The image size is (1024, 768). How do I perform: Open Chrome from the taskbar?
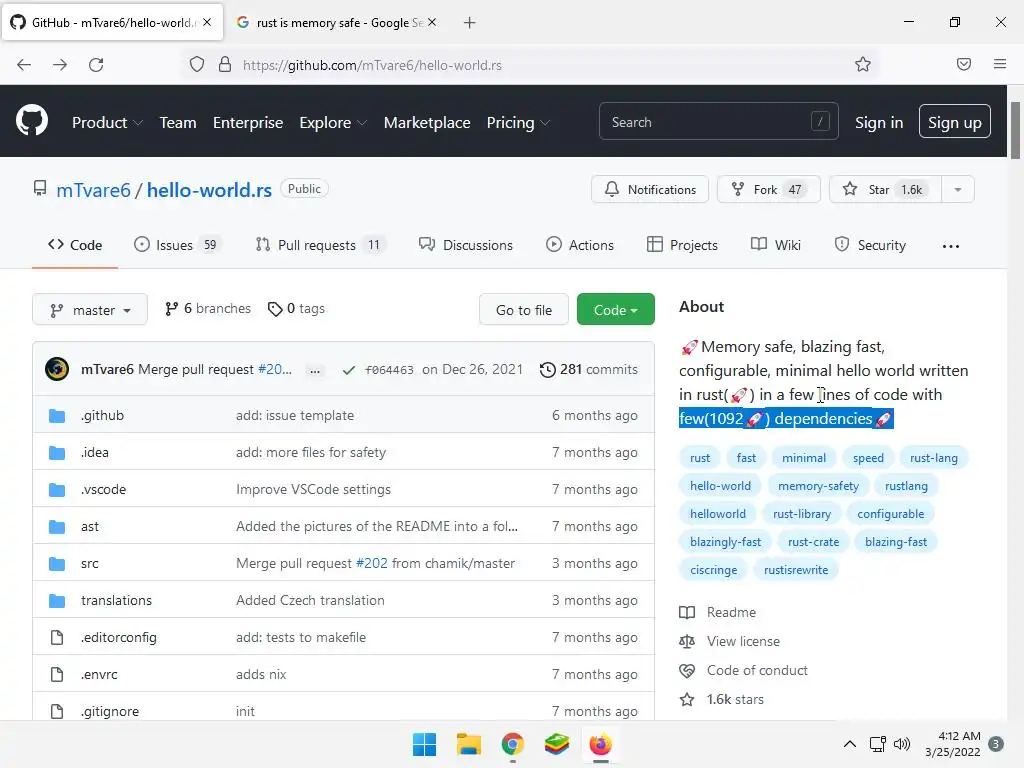tap(513, 744)
